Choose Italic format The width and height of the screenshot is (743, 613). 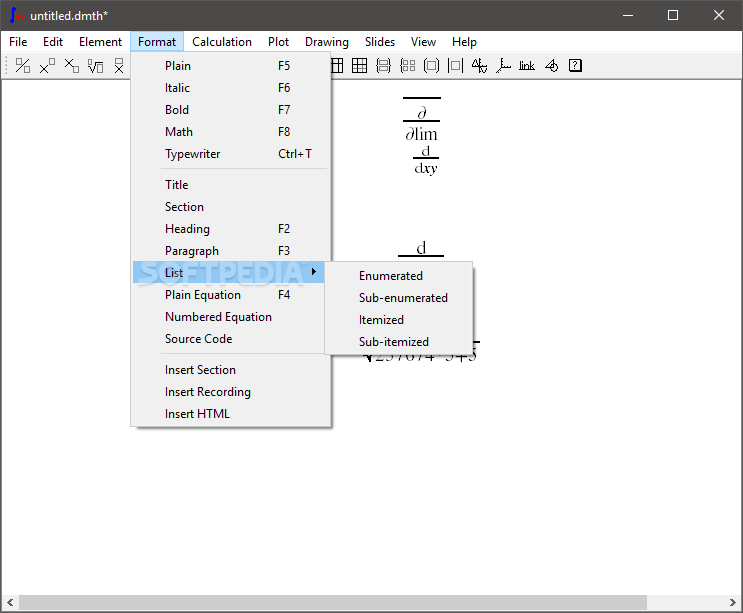[x=231, y=88]
